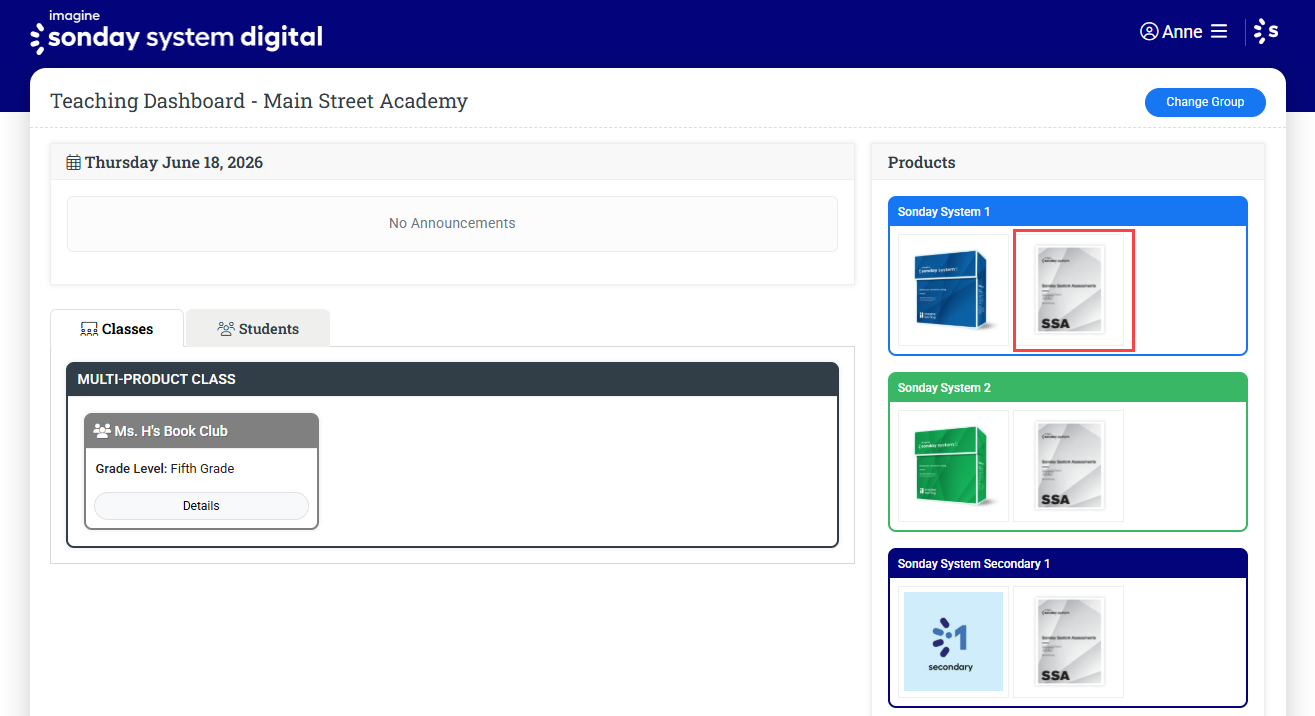Click the calendar icon beside Thursday June 18
This screenshot has width=1315, height=716.
pyautogui.click(x=73, y=162)
